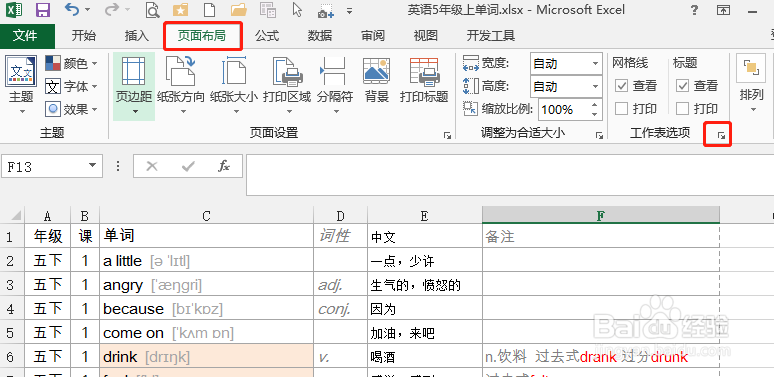Open the 主题 themes gallery

[x=21, y=86]
